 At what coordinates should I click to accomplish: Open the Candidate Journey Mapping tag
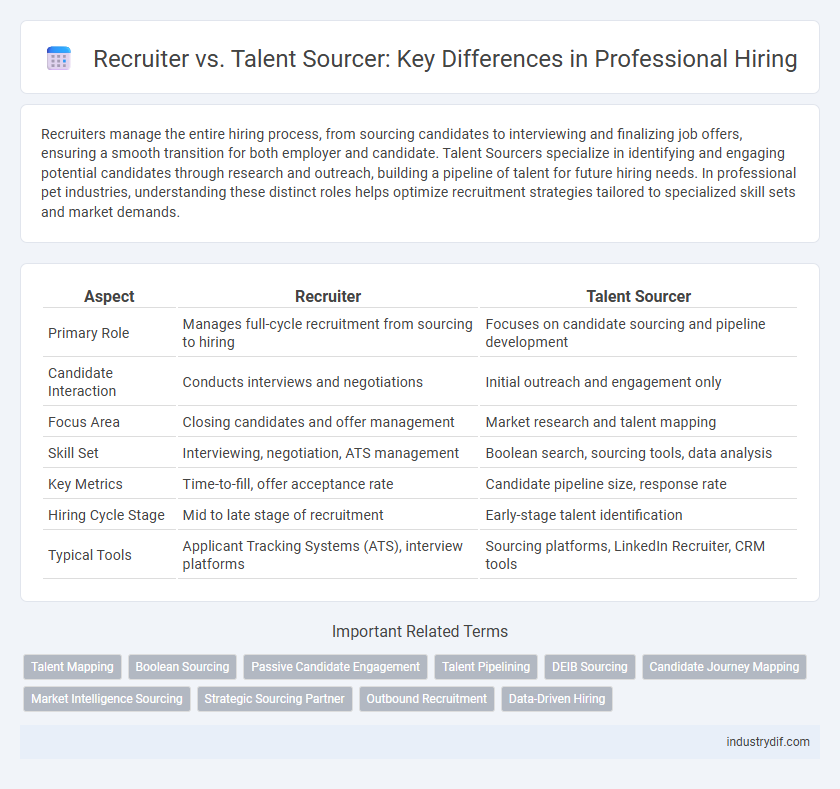[724, 667]
